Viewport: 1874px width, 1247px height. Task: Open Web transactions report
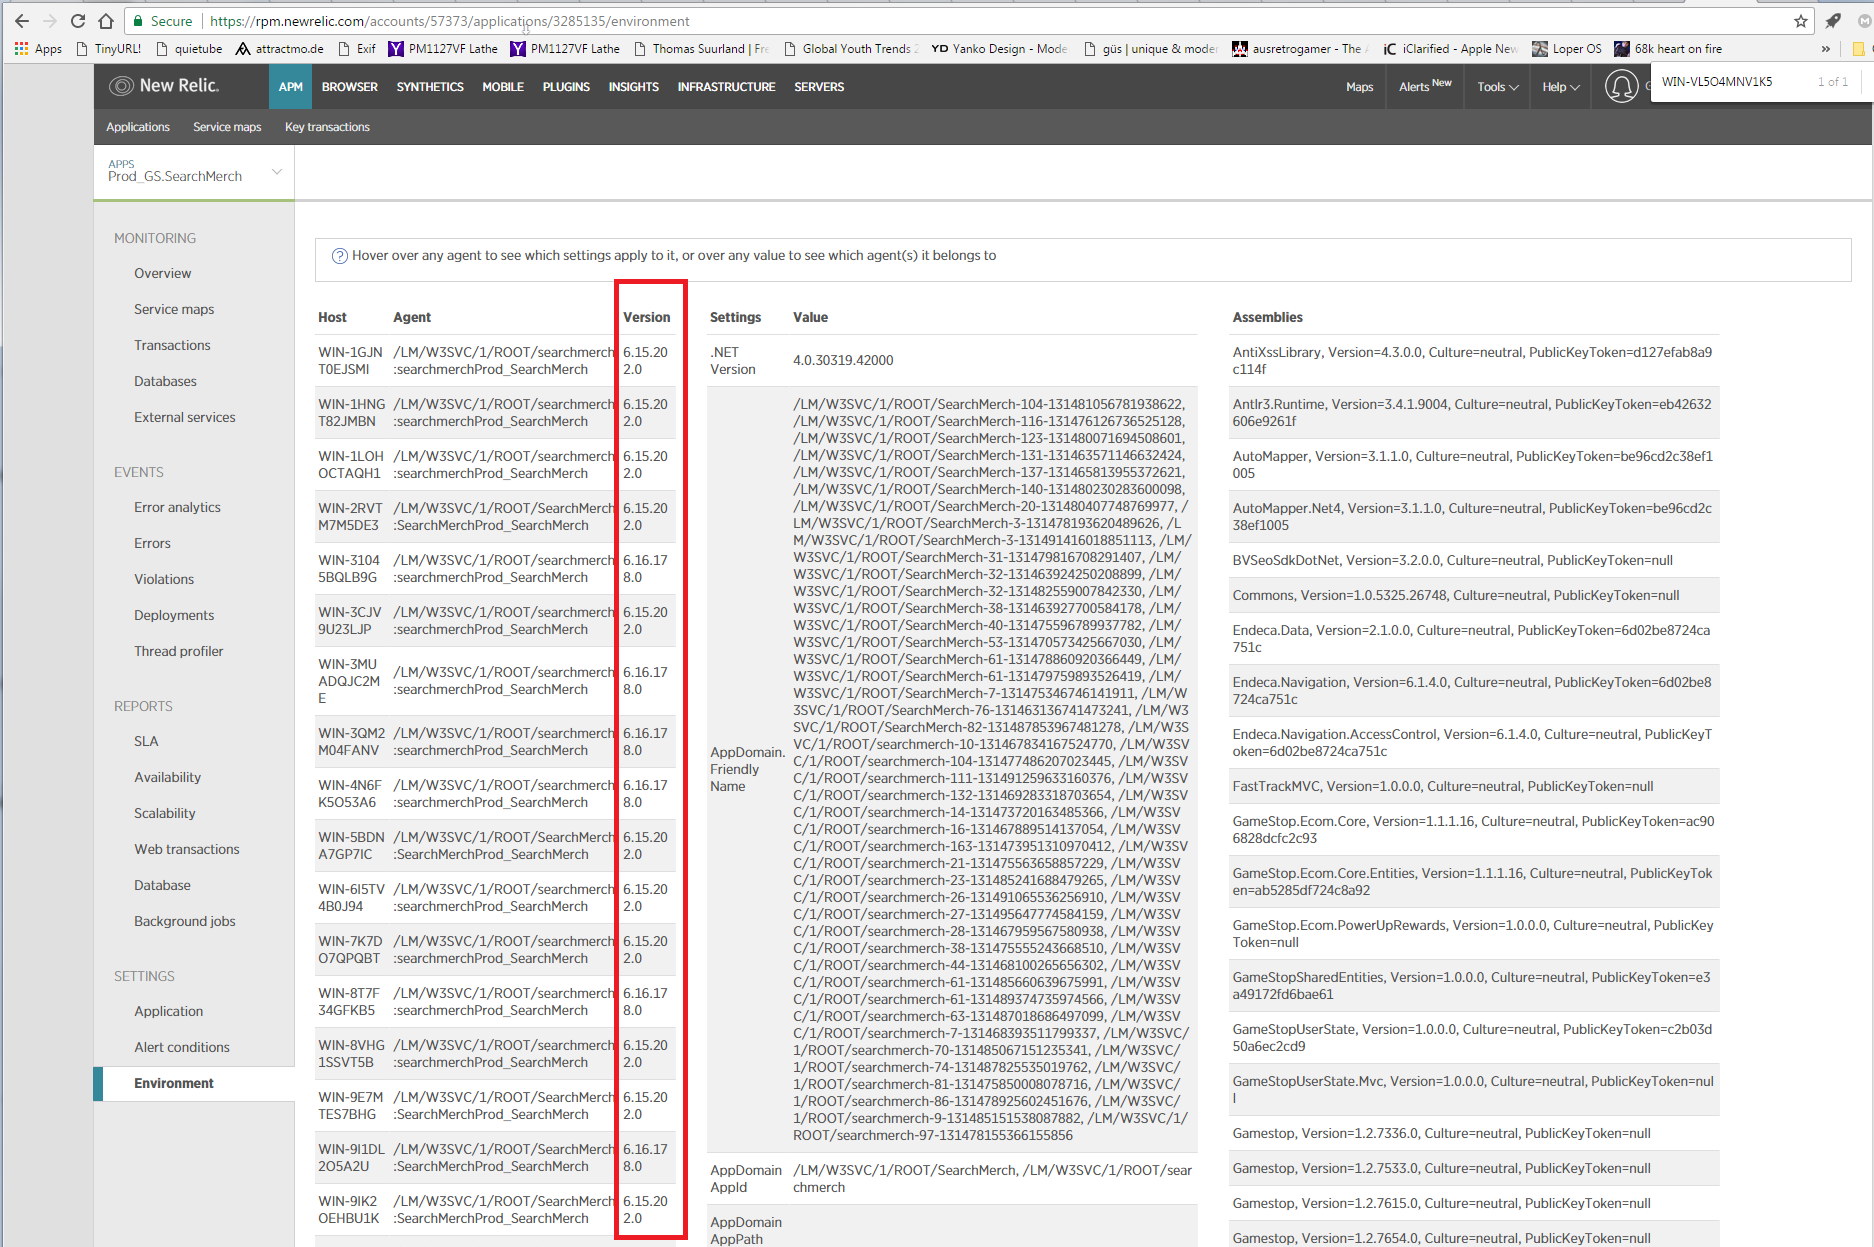tap(187, 849)
